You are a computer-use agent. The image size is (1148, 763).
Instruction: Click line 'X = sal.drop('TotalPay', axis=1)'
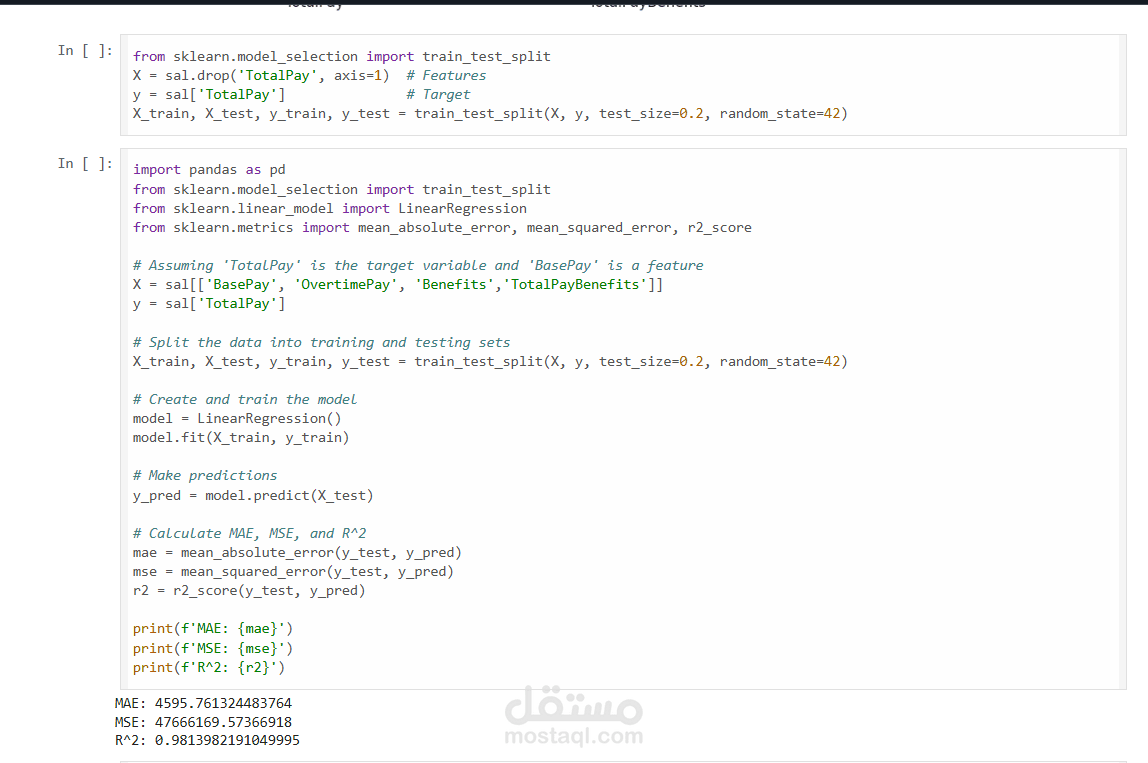261,75
